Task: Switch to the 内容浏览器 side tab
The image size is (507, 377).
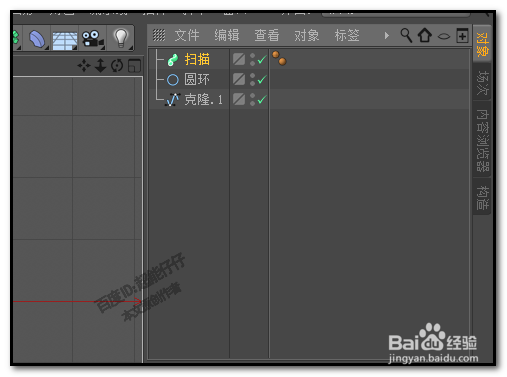Action: click(482, 140)
